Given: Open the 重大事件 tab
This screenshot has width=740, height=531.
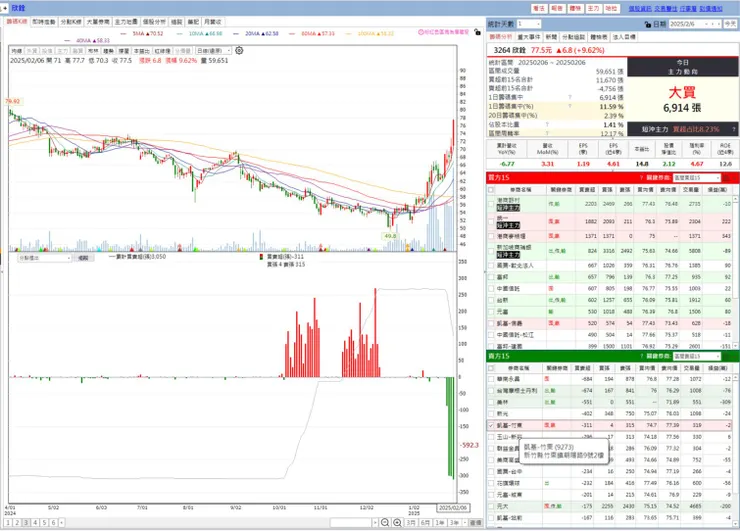Looking at the screenshot, I should [529, 37].
